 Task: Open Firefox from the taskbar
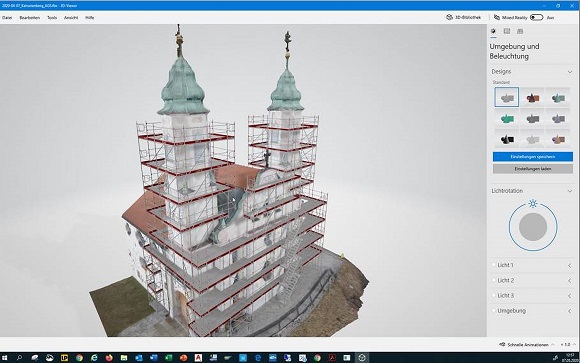point(109,358)
